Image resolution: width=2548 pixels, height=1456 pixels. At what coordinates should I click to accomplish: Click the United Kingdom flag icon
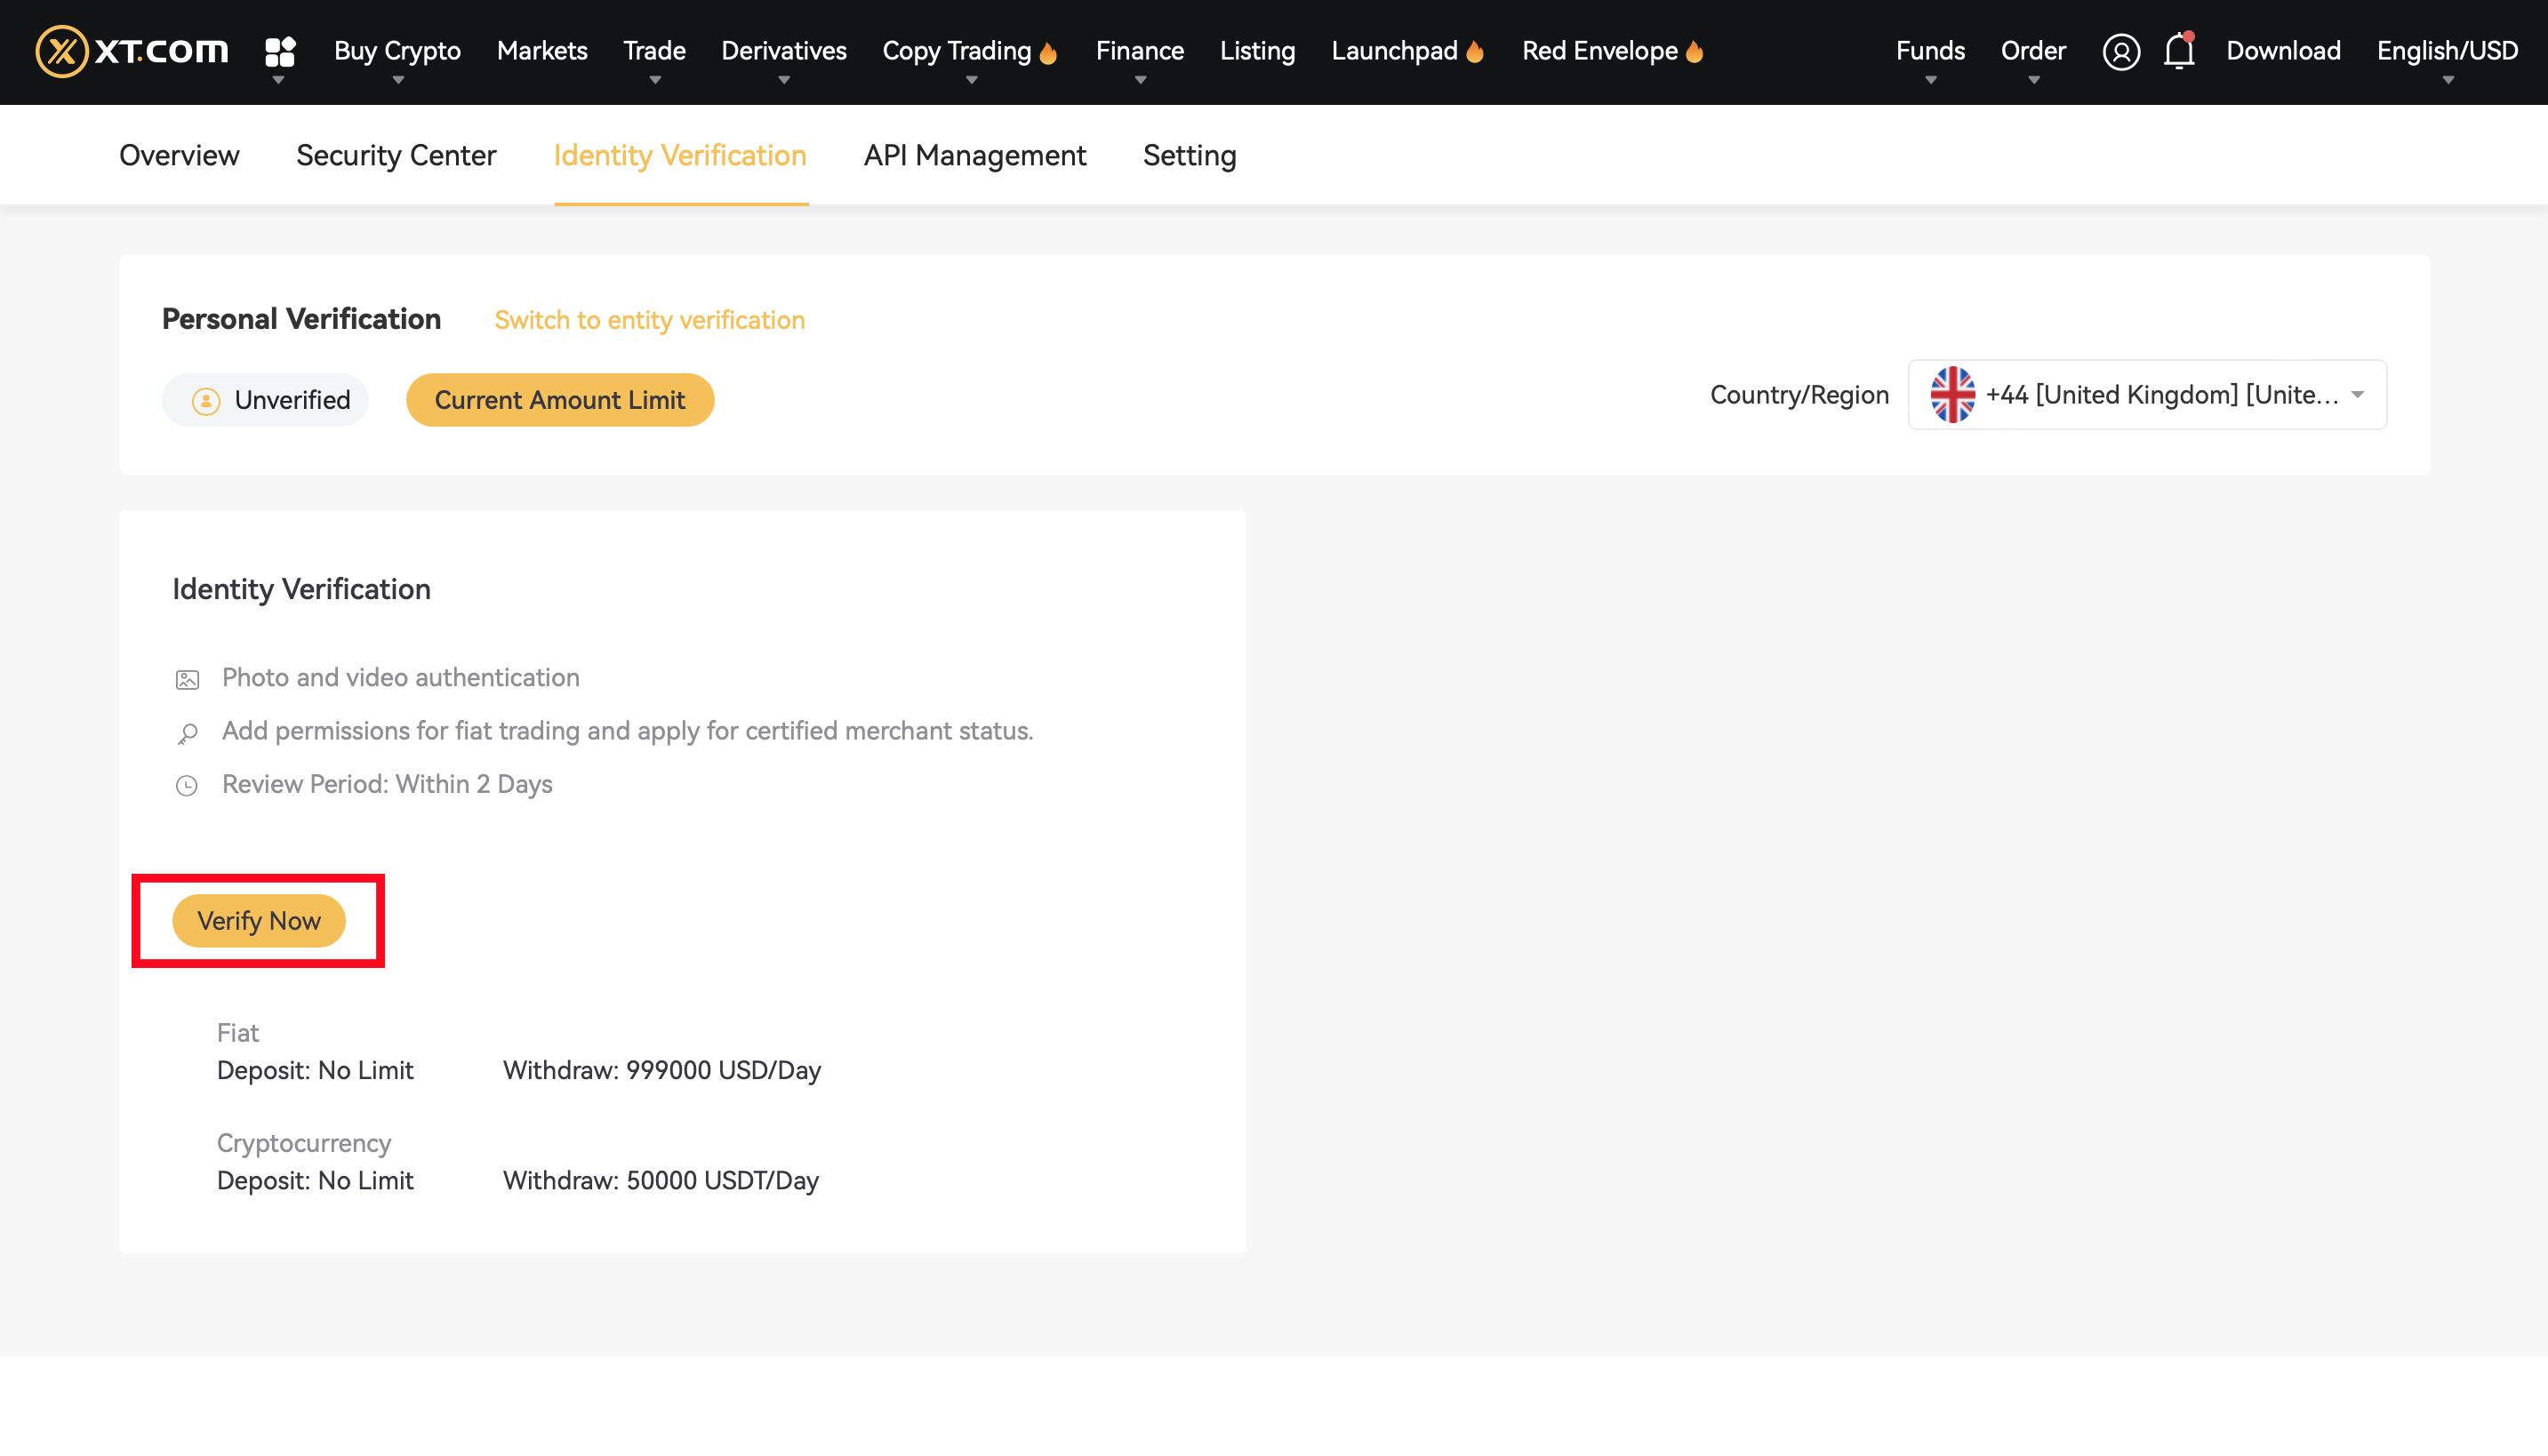coord(1952,395)
